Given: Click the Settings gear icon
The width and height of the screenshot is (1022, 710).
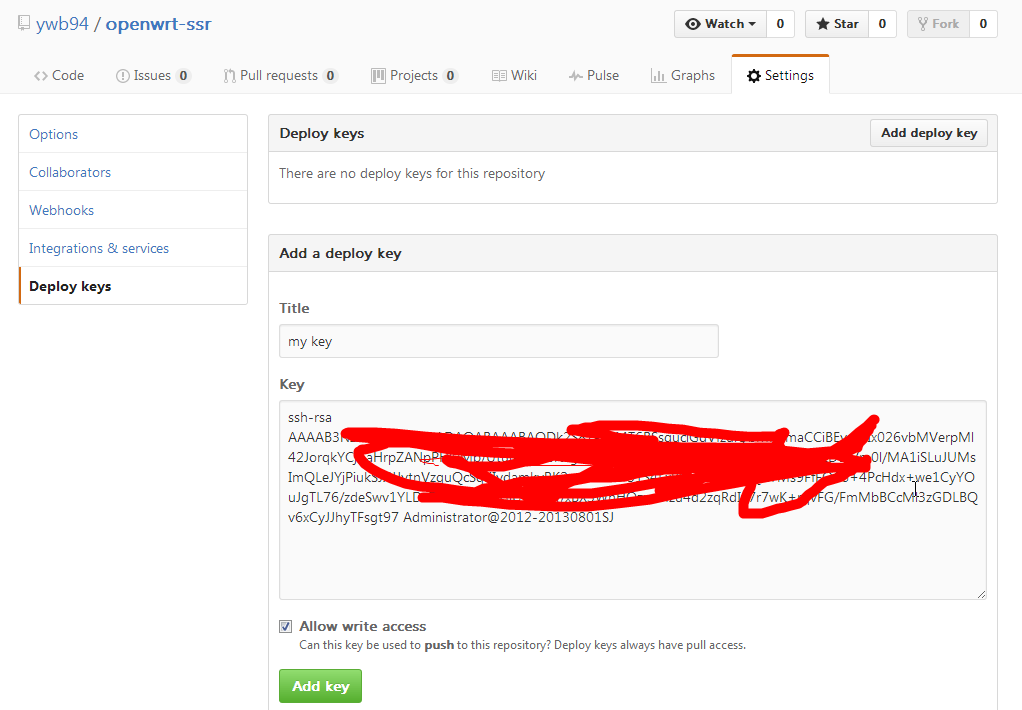Looking at the screenshot, I should 754,76.
